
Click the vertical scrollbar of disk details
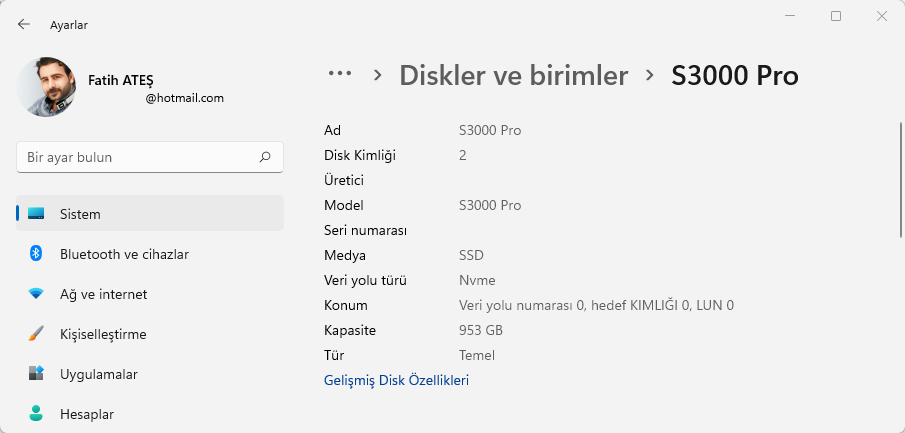coord(900,179)
